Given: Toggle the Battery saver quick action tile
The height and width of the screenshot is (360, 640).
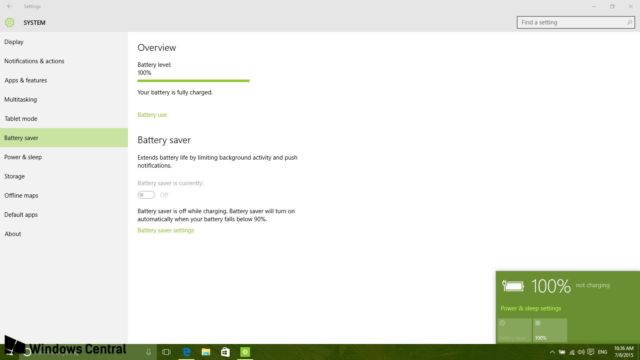Looking at the screenshot, I should [x=514, y=330].
